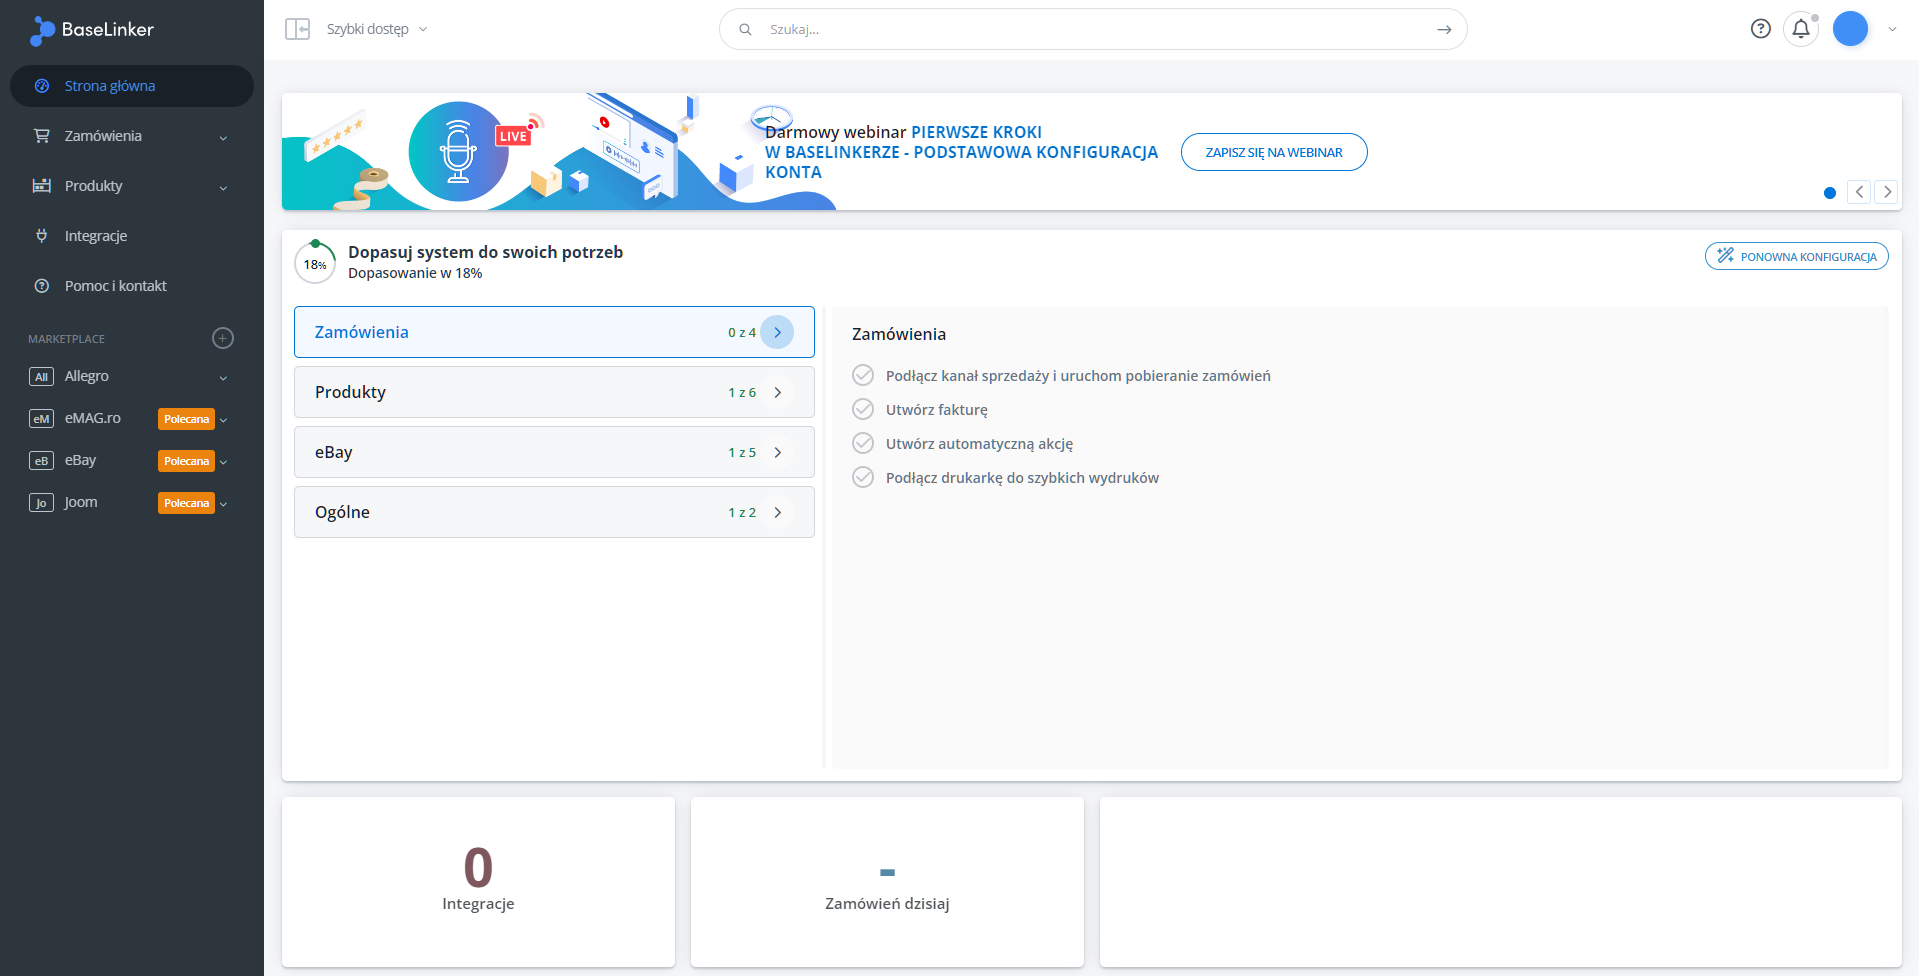Click PONOWNA KONFIGURACJA button
Image resolution: width=1919 pixels, height=976 pixels.
1797,256
